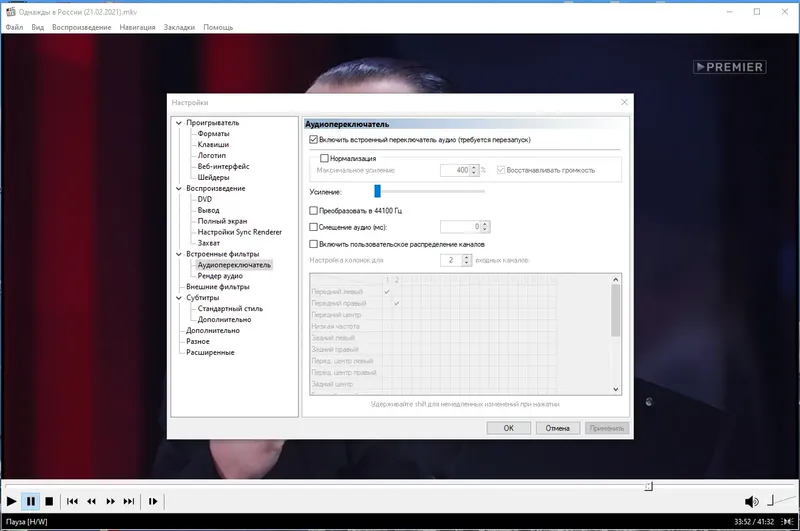This screenshot has height=531, width=800.
Task: Open the Вывод settings page
Action: point(209,210)
